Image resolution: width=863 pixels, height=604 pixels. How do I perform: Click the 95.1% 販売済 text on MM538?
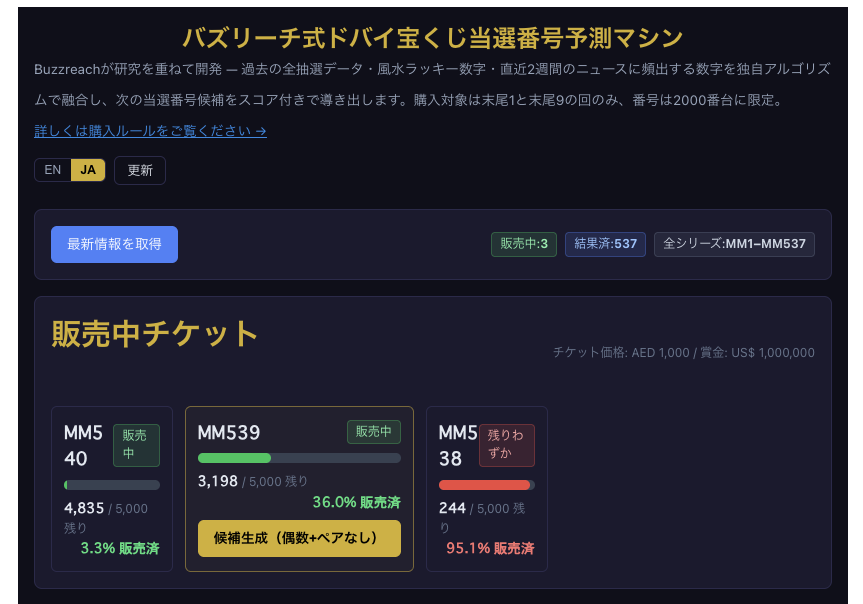click(490, 549)
